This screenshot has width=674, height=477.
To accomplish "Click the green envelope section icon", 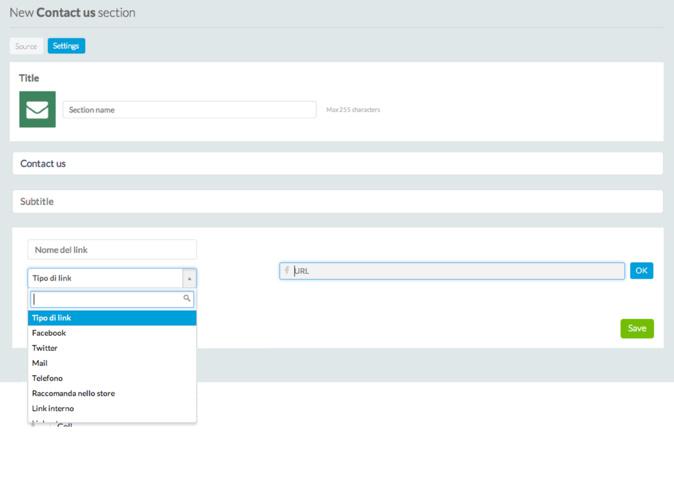I will point(37,109).
